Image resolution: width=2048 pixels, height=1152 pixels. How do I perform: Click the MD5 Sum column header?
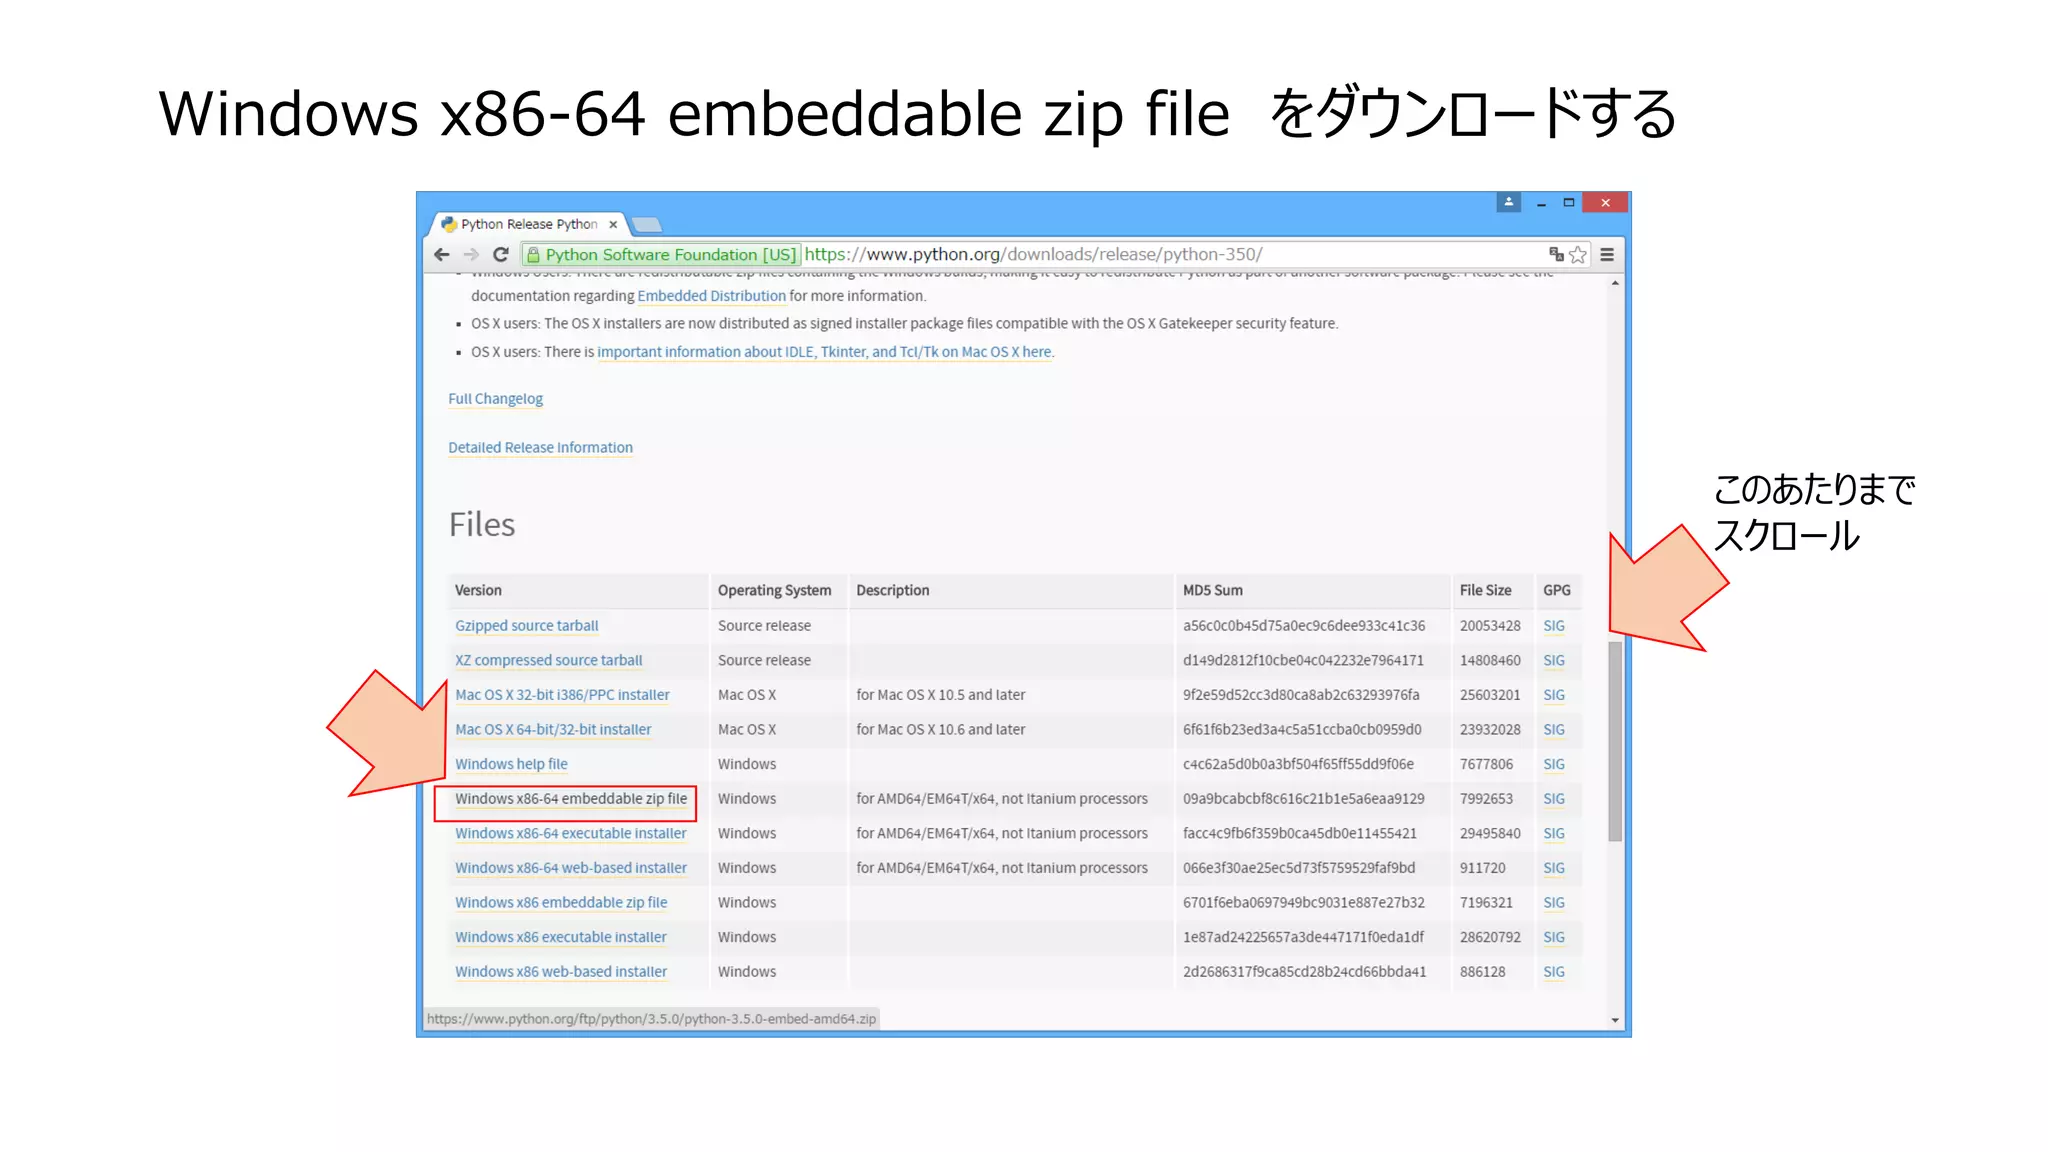(x=1212, y=591)
